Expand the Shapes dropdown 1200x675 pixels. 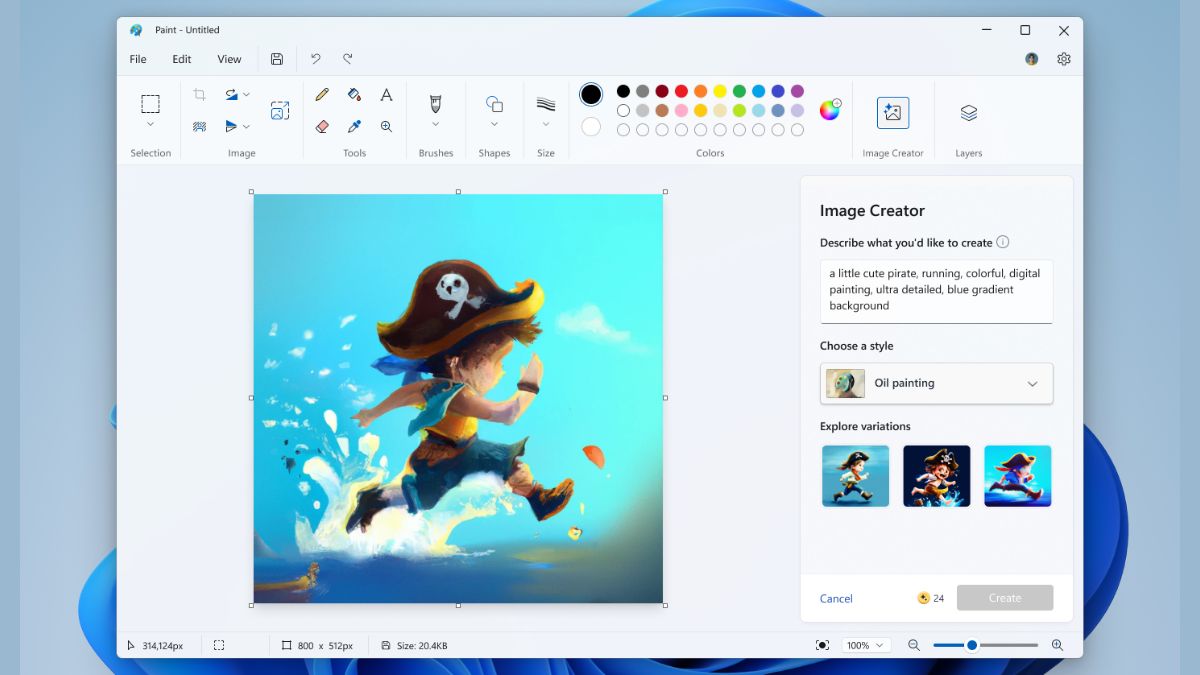494,126
